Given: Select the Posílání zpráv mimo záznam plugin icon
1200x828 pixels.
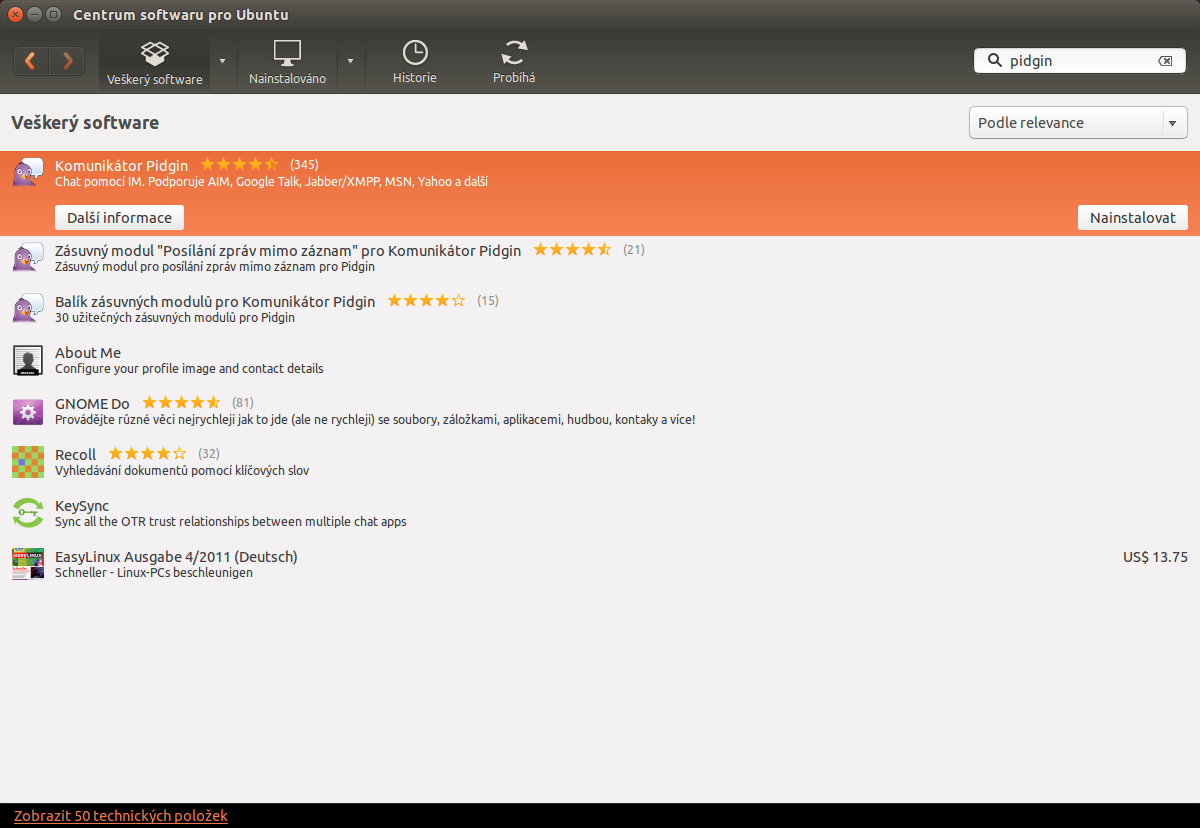Looking at the screenshot, I should pos(27,257).
